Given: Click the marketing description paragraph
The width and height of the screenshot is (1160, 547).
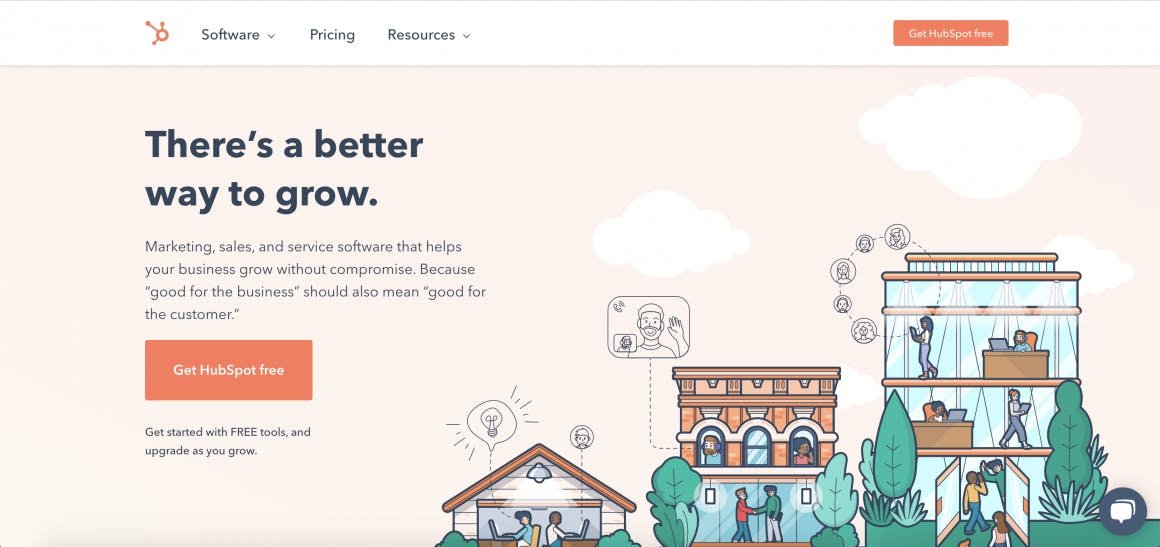Looking at the screenshot, I should pos(316,280).
